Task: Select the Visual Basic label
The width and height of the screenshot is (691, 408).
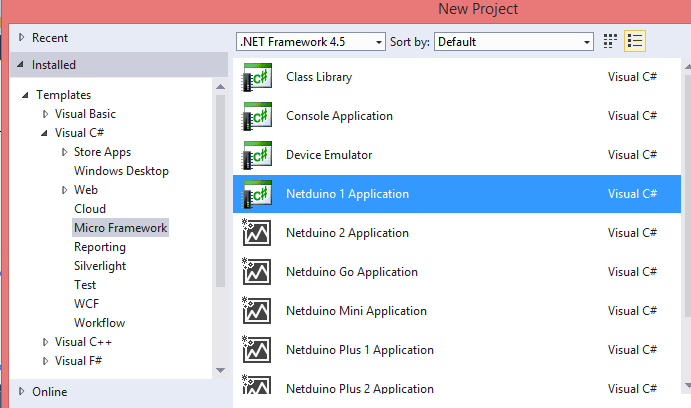Action: (x=85, y=114)
